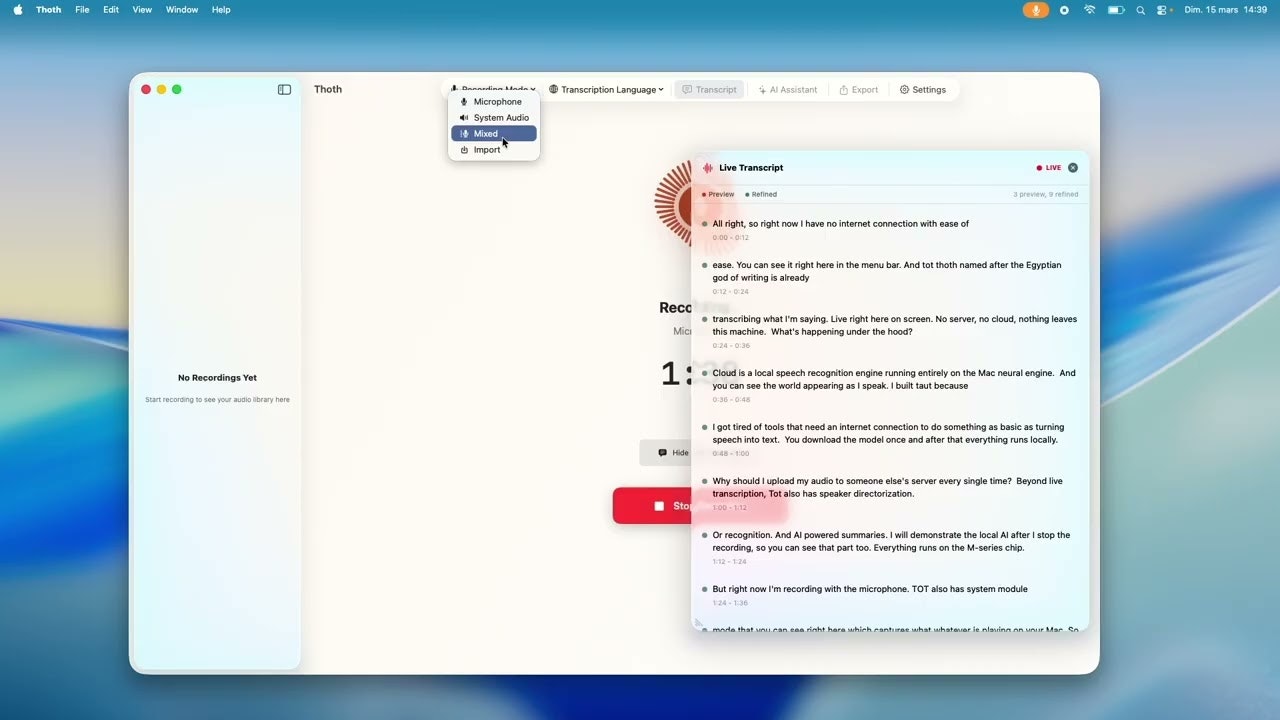Click the '3 preview, 9 refined' counter
This screenshot has height=720, width=1280.
click(x=1045, y=194)
